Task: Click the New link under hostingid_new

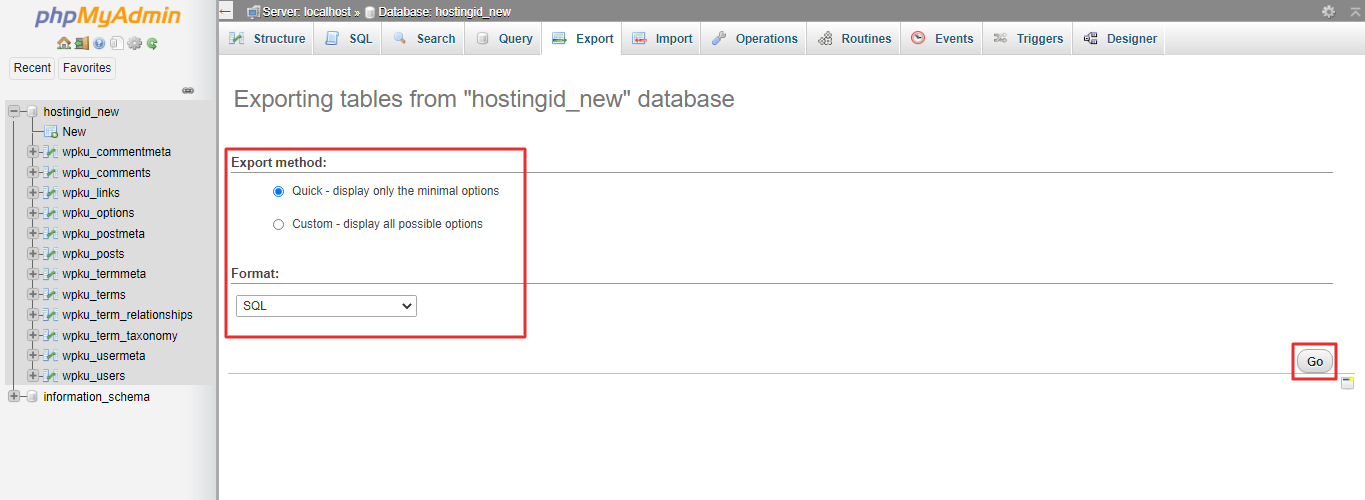Action: (74, 132)
